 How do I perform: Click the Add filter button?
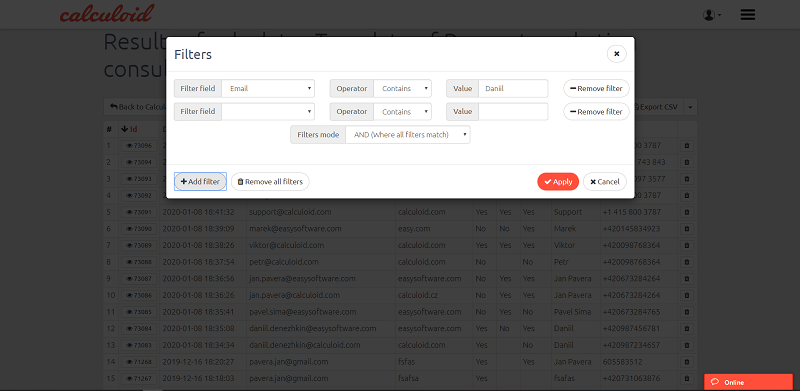pos(201,182)
